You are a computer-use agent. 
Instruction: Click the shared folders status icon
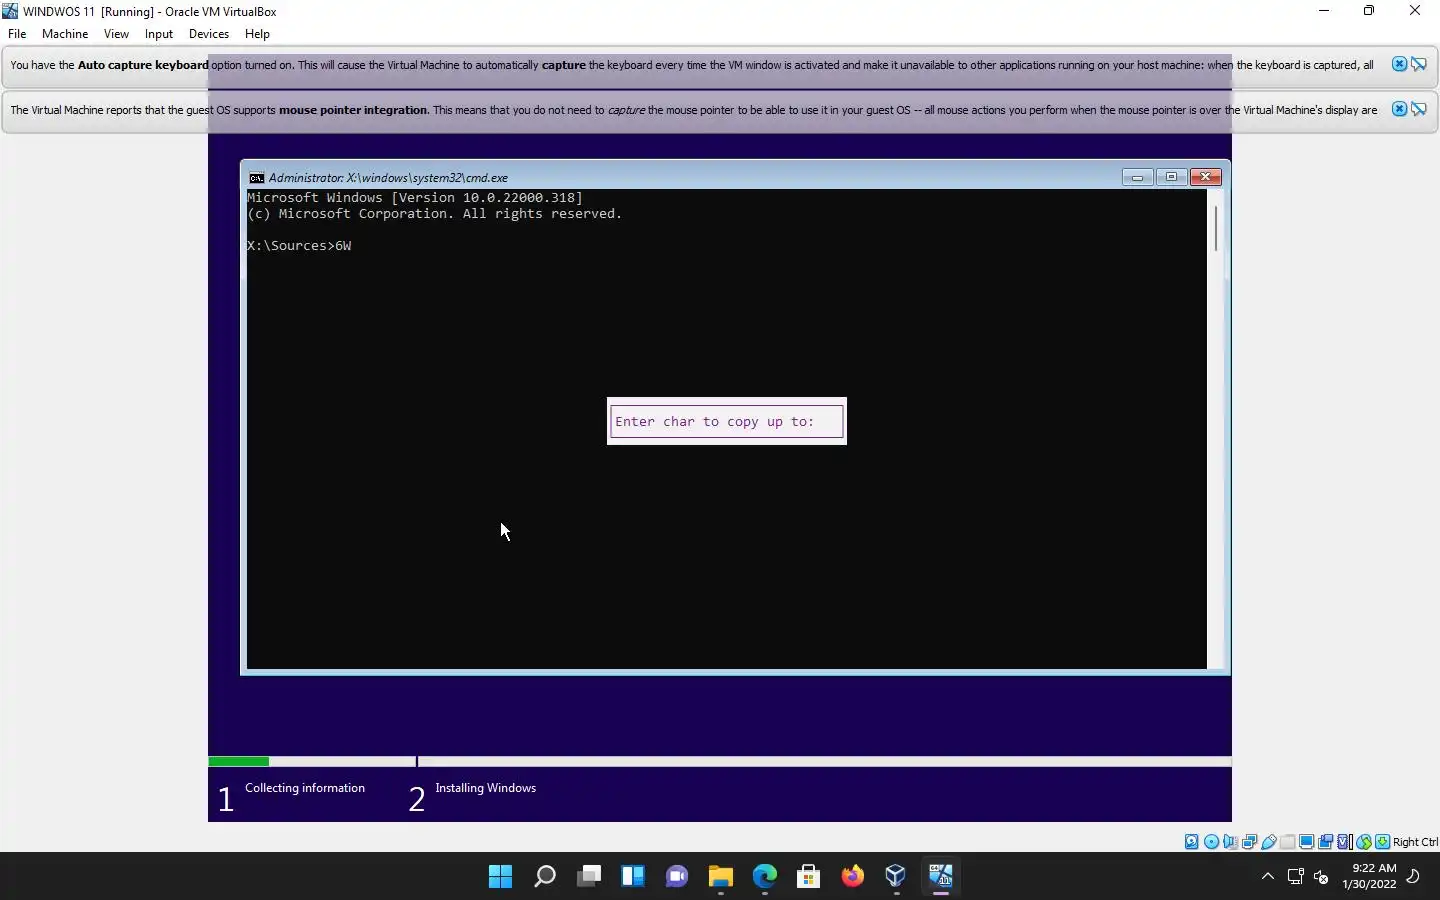[x=1288, y=842]
